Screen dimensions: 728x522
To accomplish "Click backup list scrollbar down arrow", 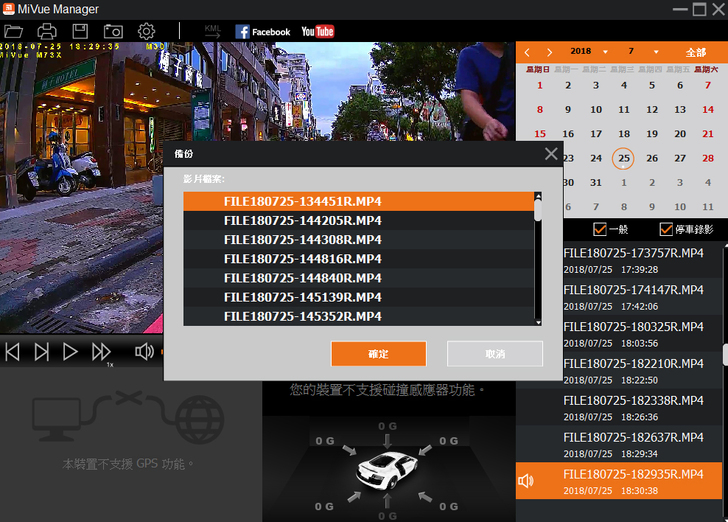I will pos(538,322).
